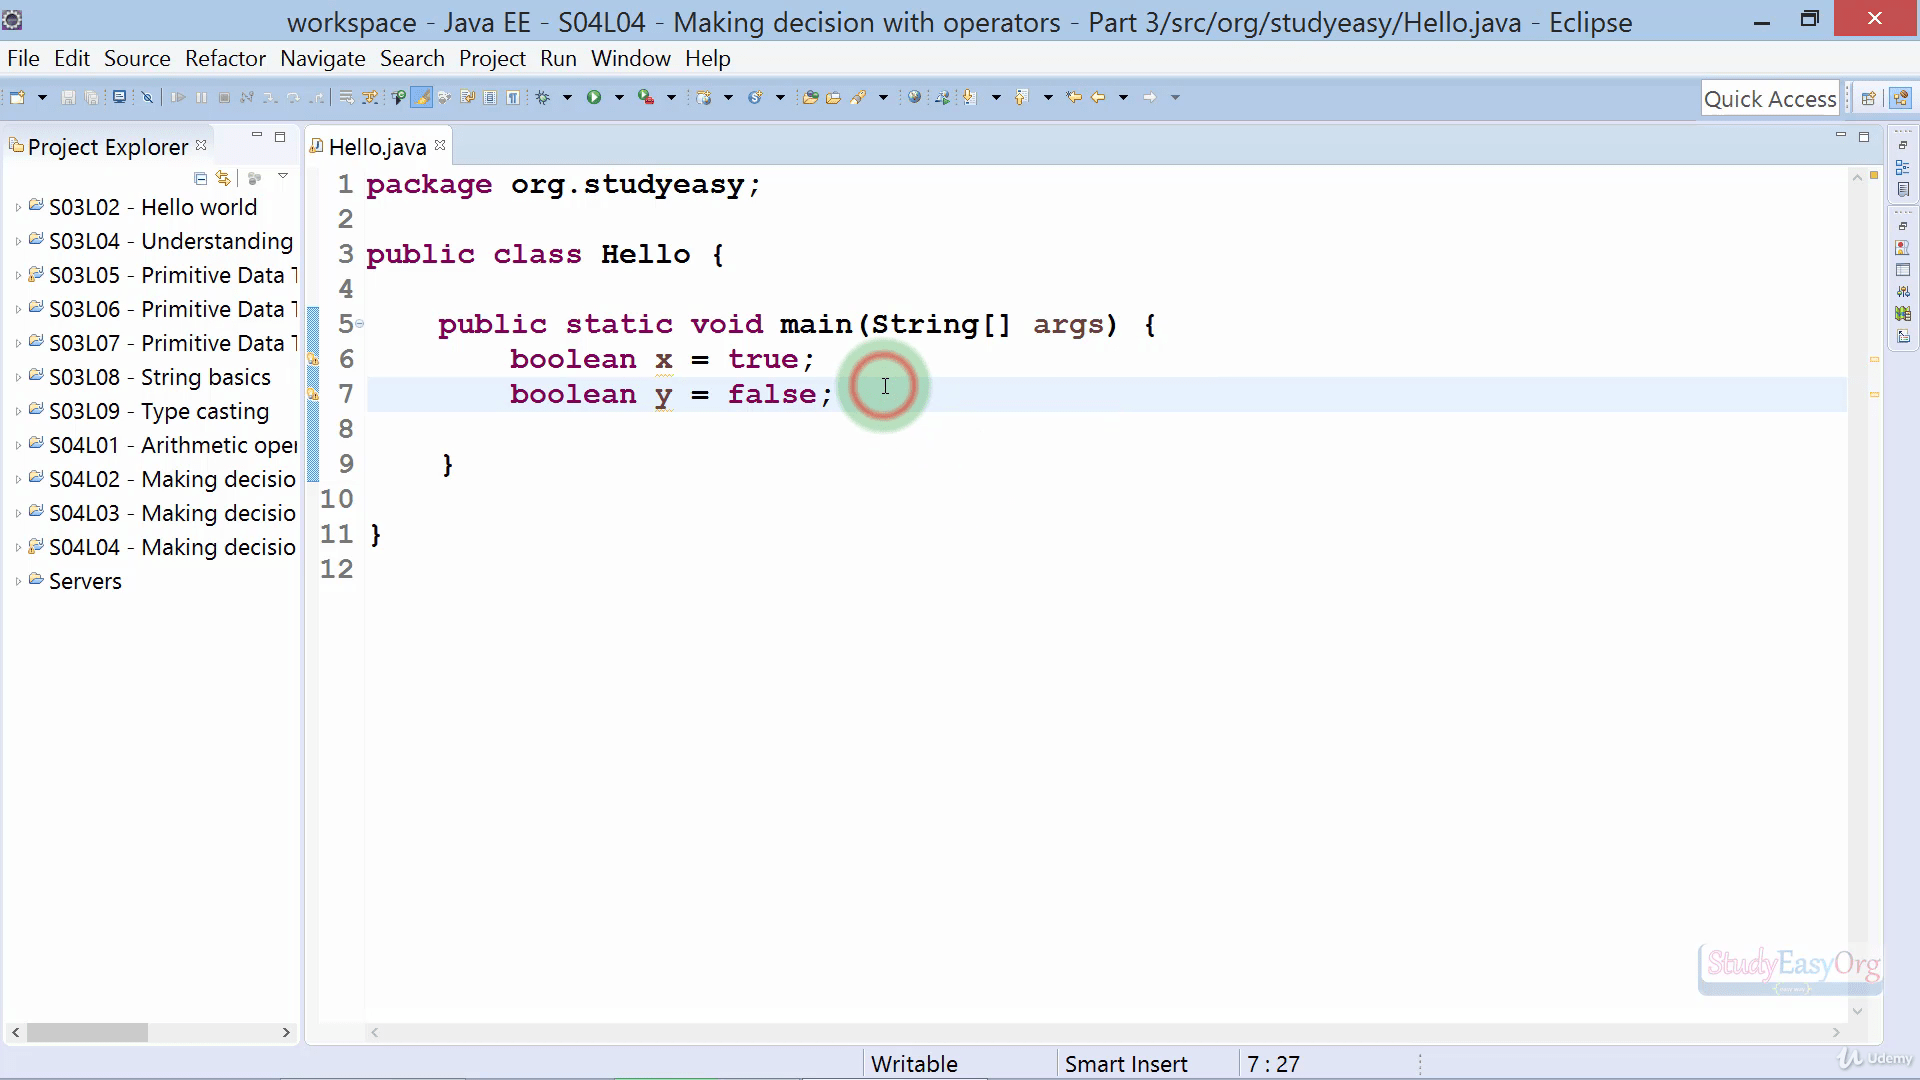Click the Save All icon
The image size is (1920, 1080).
(x=92, y=97)
